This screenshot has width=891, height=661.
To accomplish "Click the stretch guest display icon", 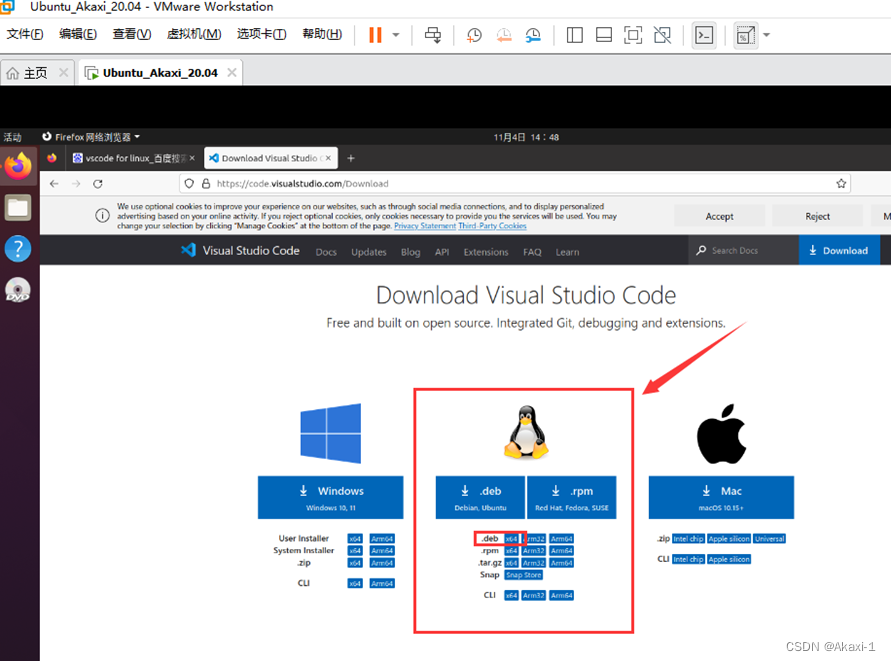I will (746, 35).
